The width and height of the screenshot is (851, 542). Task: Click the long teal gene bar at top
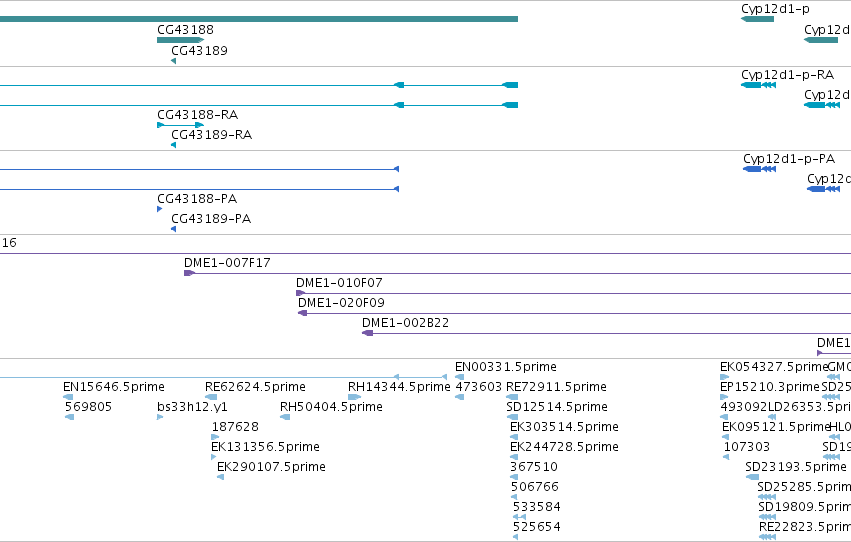[x=259, y=19]
